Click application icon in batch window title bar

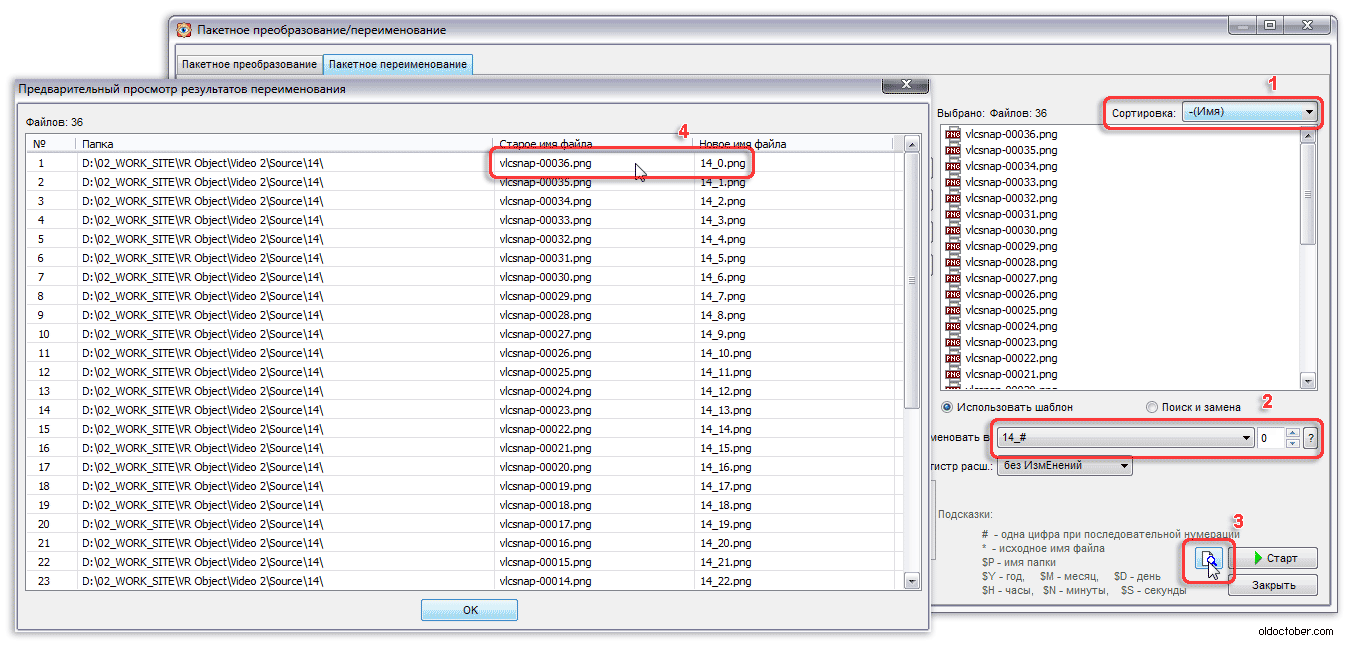coord(184,30)
